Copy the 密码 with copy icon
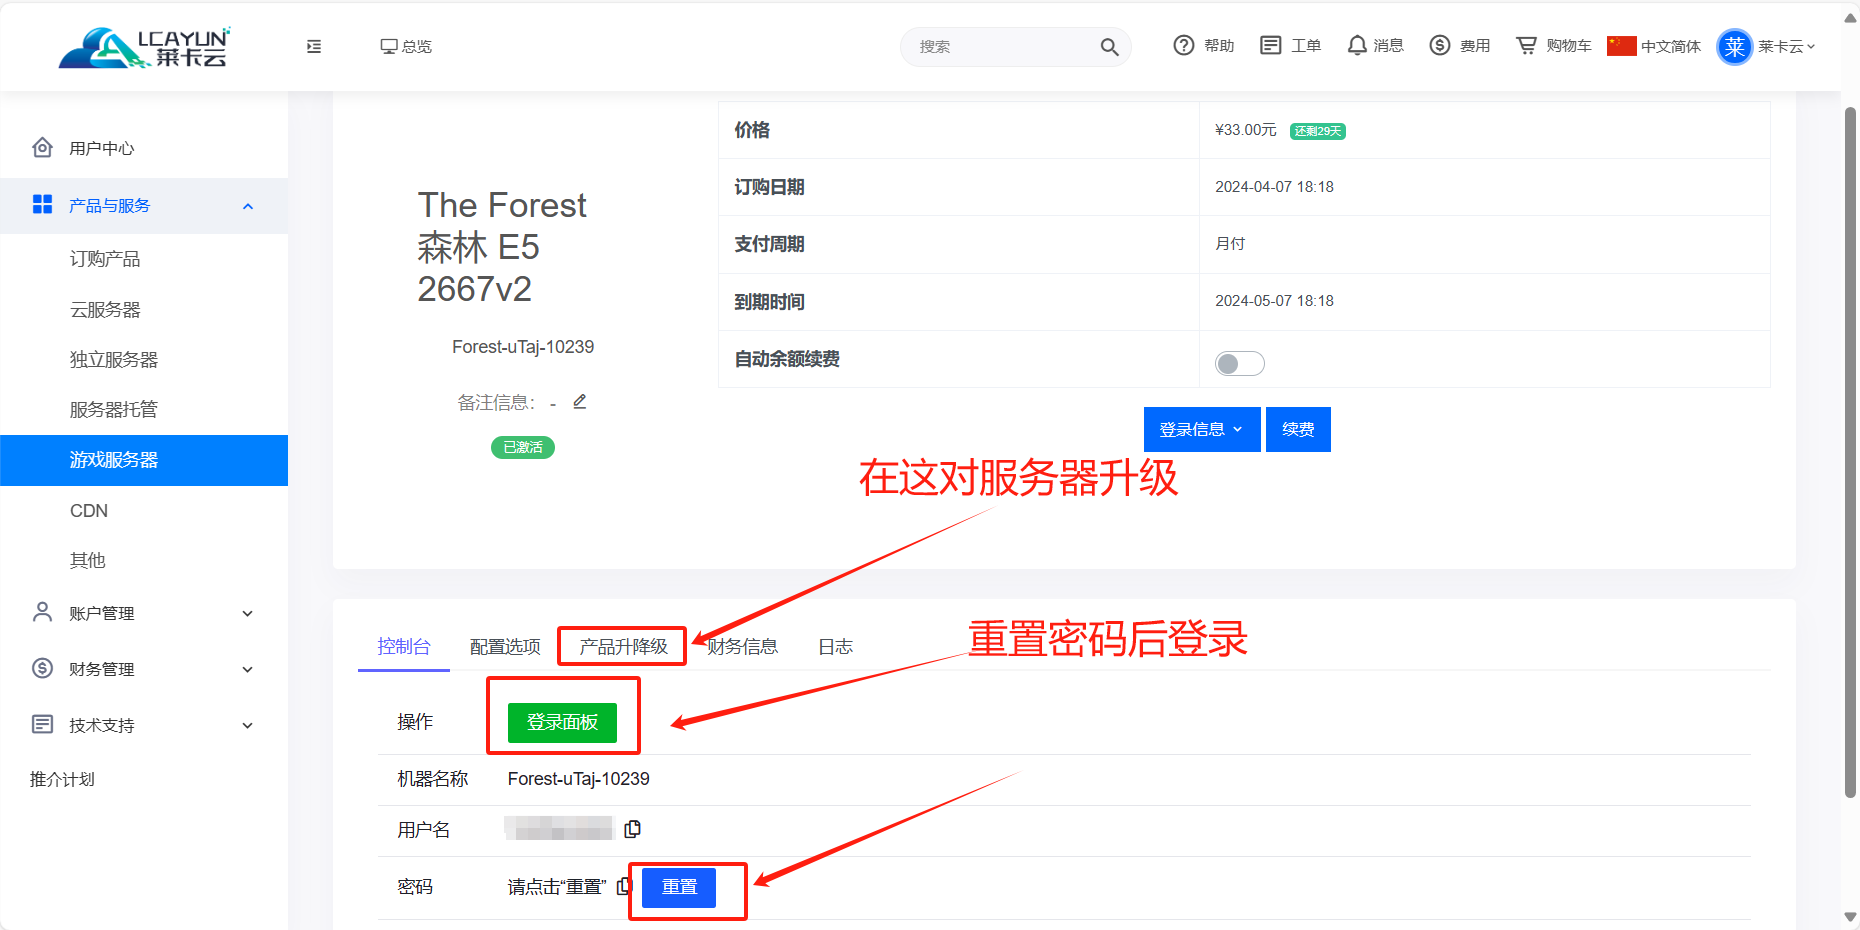 [x=624, y=886]
